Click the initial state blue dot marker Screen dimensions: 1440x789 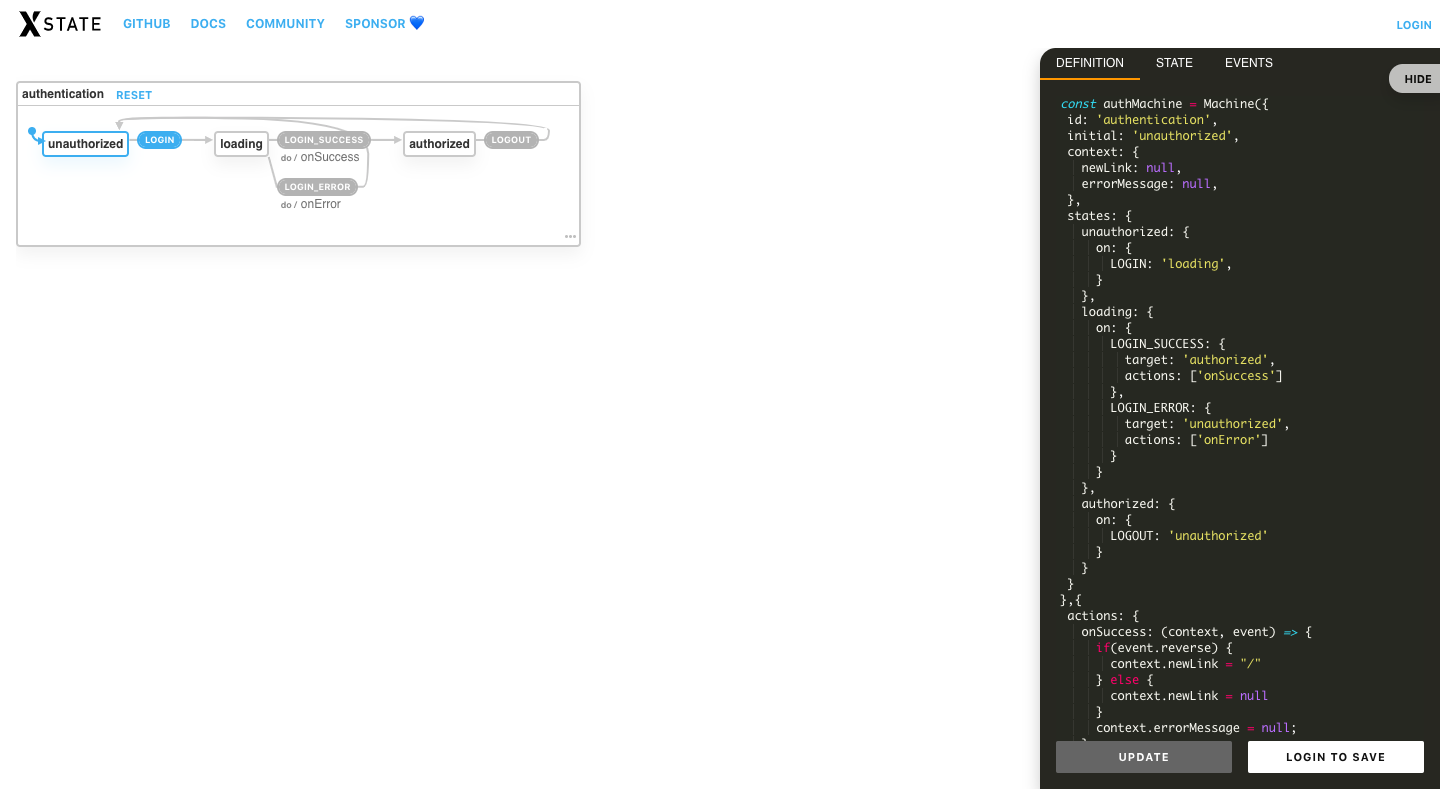32,132
